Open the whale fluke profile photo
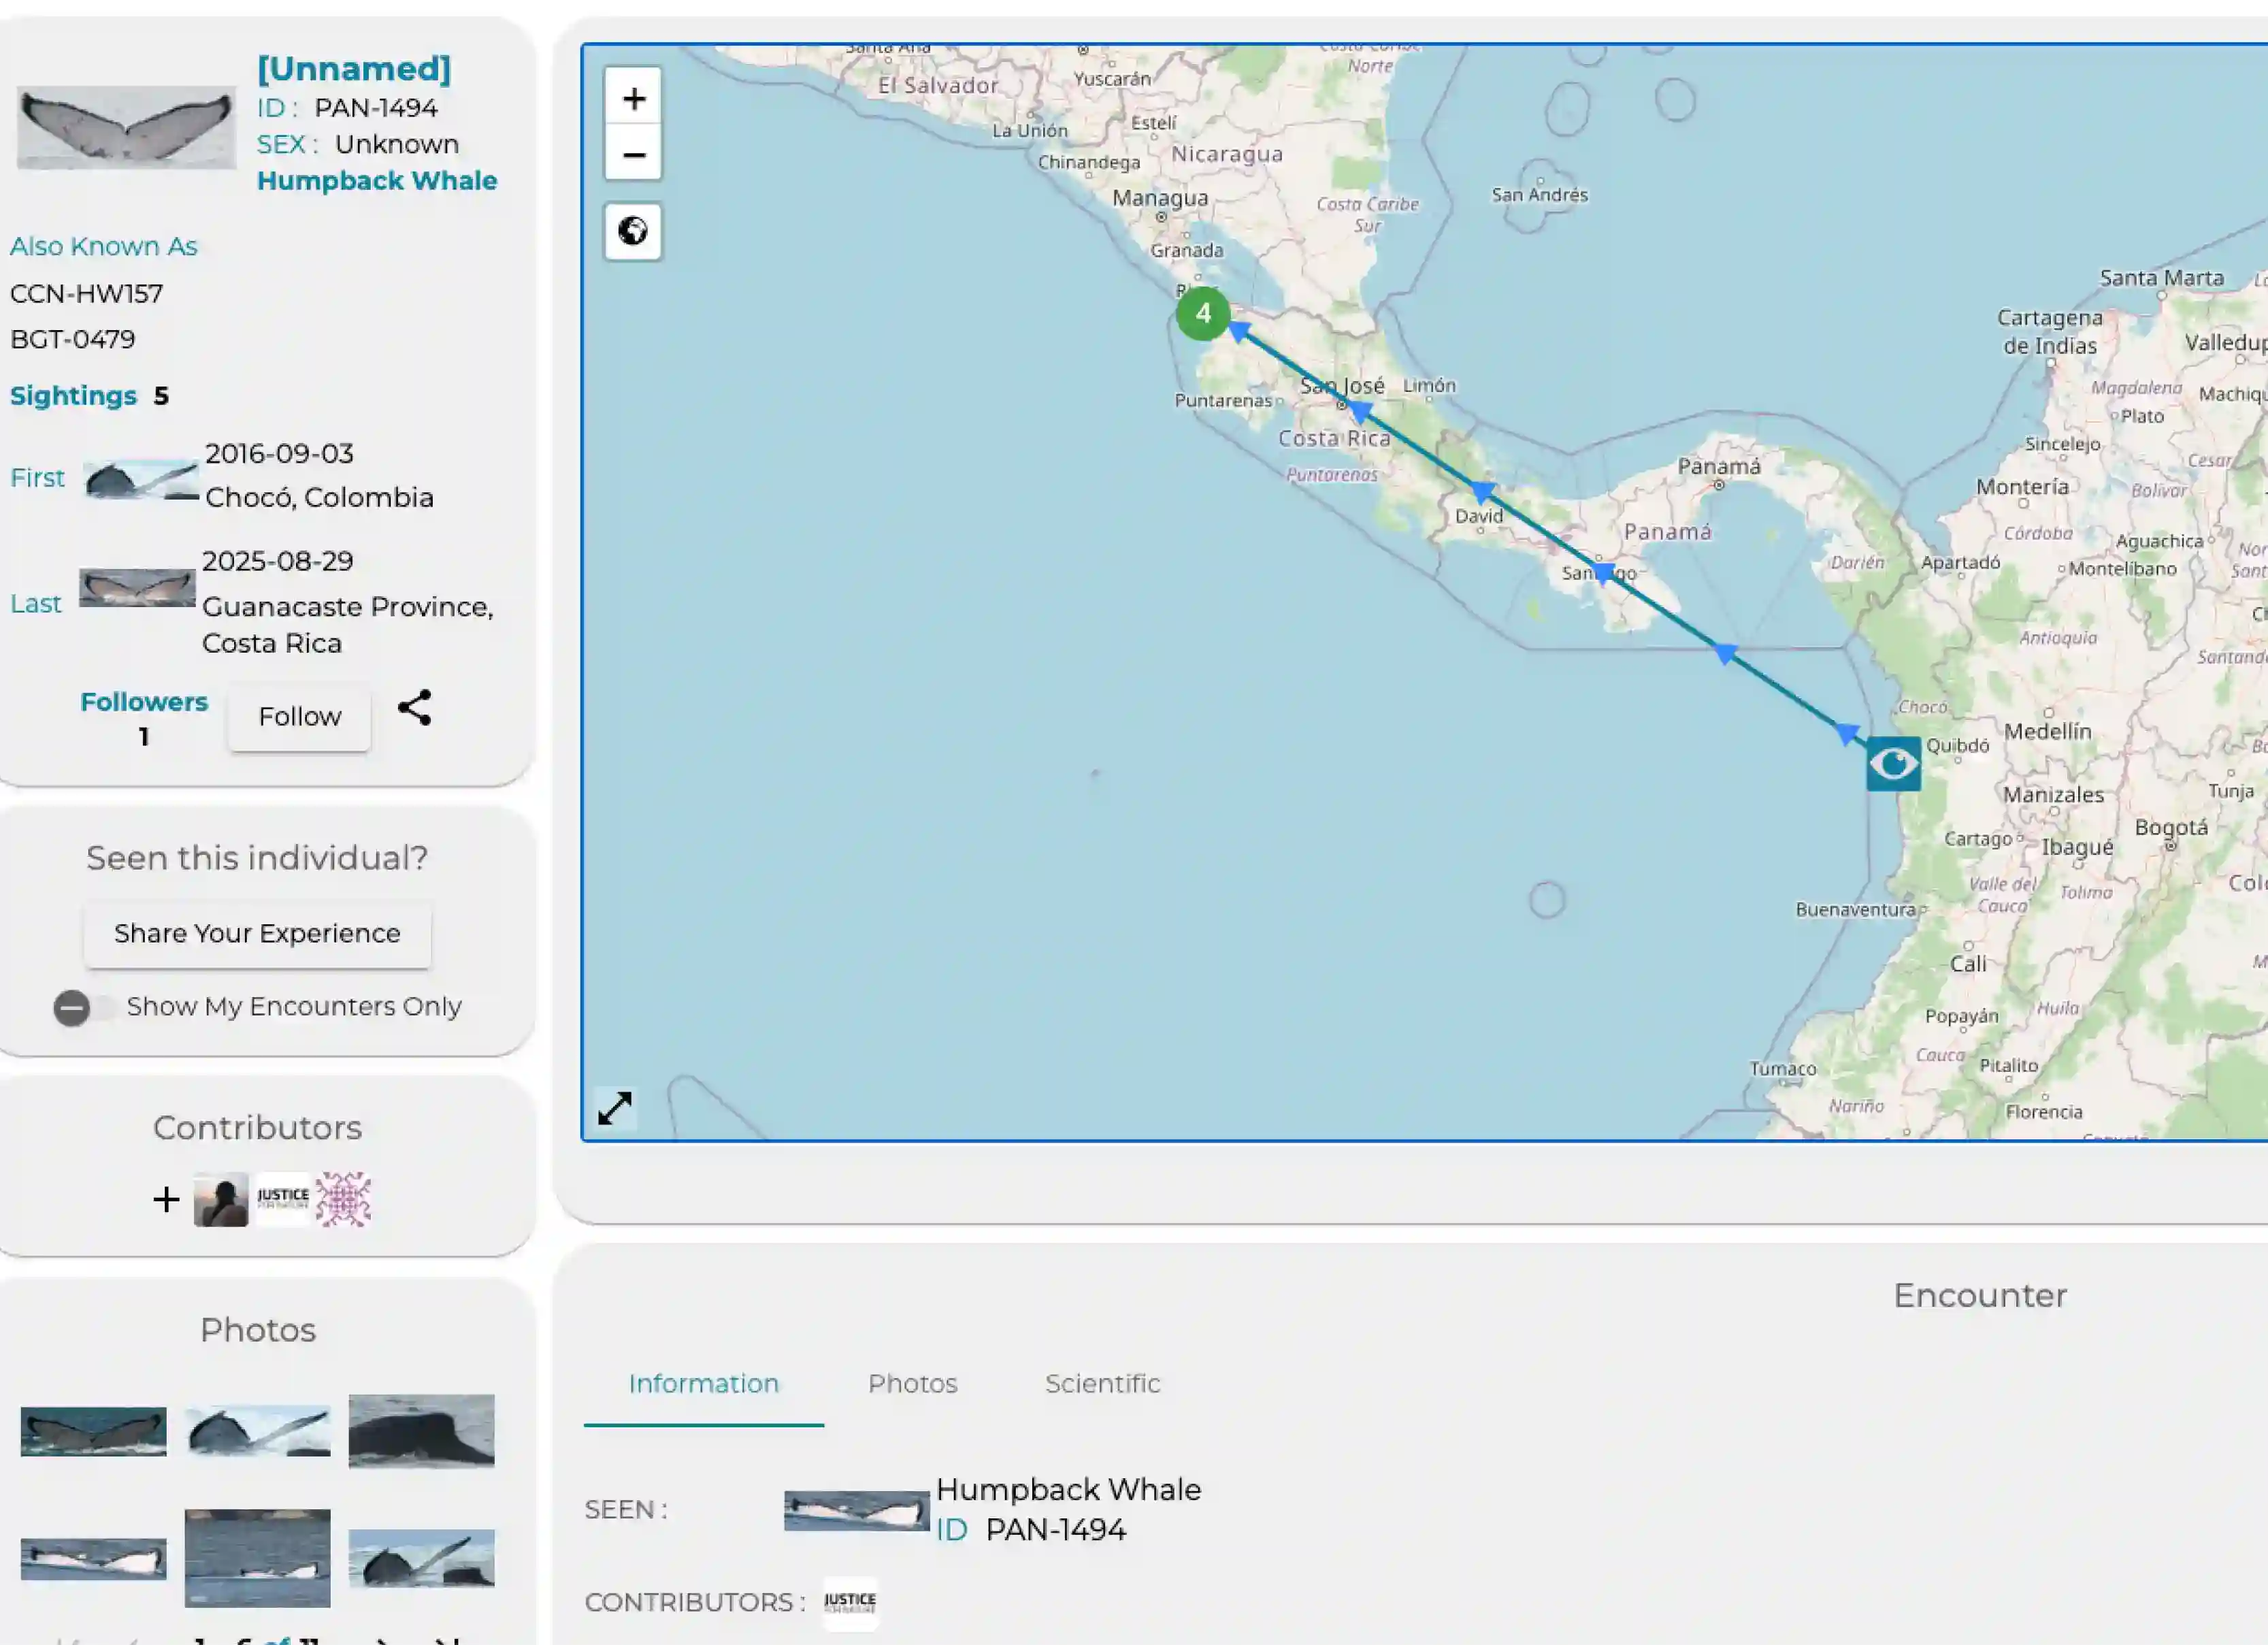Image resolution: width=2268 pixels, height=1645 pixels. [x=126, y=127]
